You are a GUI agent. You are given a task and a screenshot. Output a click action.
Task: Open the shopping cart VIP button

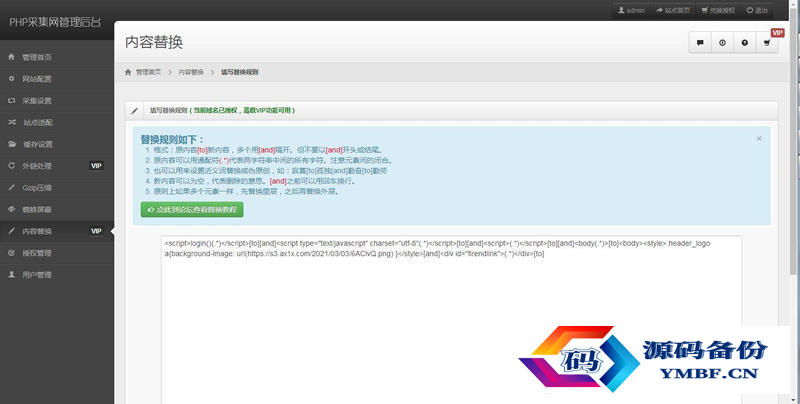pos(767,43)
